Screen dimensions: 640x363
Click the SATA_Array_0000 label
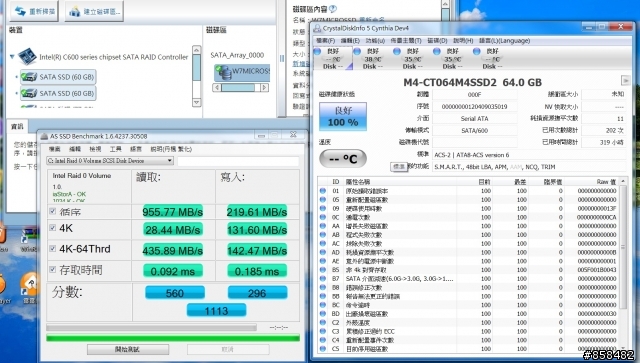point(237,55)
